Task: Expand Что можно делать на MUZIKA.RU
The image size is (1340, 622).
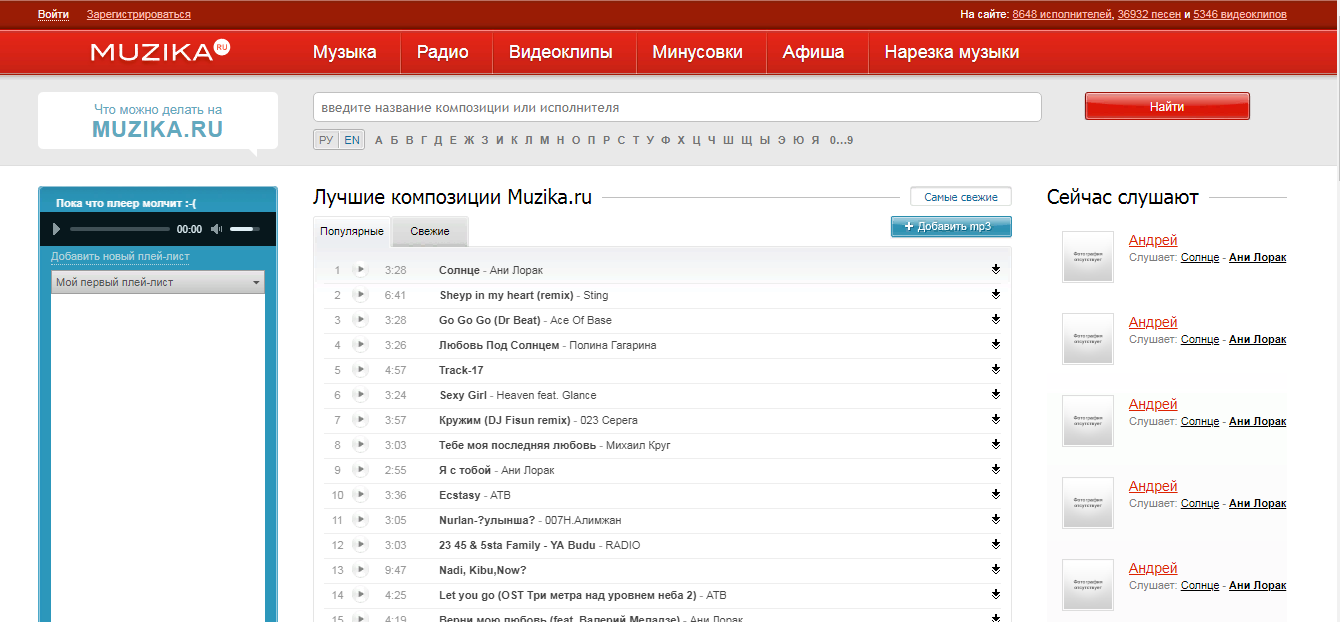Action: [x=158, y=120]
